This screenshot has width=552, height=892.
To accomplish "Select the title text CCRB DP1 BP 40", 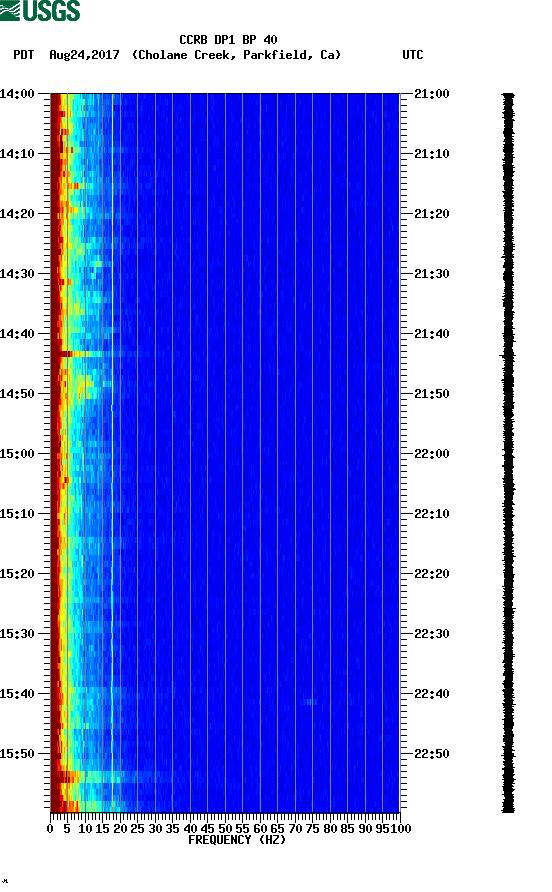I will pyautogui.click(x=228, y=40).
